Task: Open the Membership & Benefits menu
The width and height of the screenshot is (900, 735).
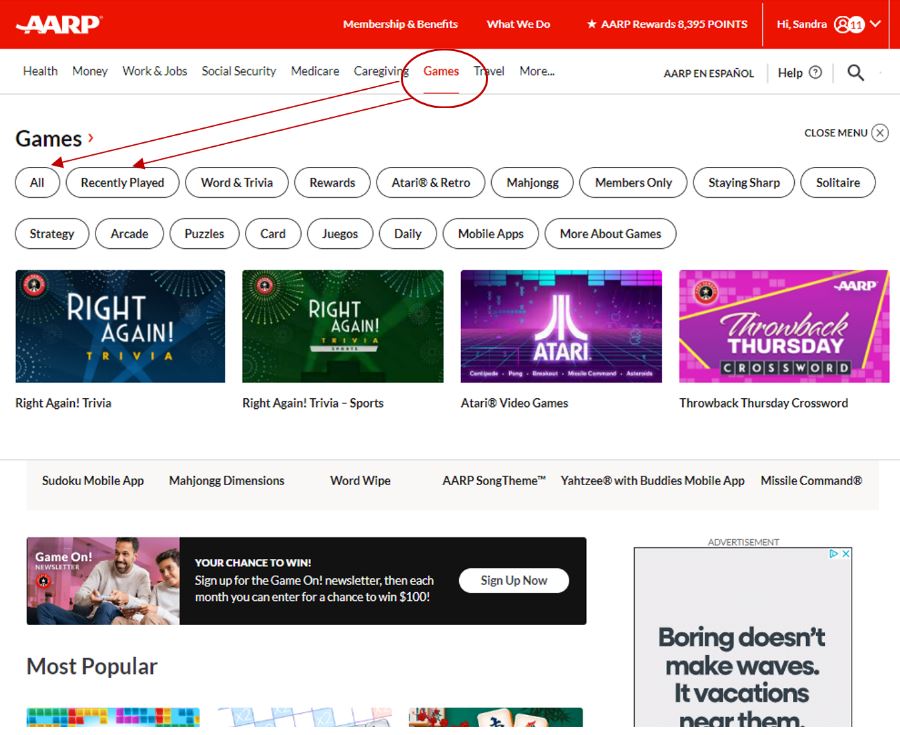Action: coord(400,24)
